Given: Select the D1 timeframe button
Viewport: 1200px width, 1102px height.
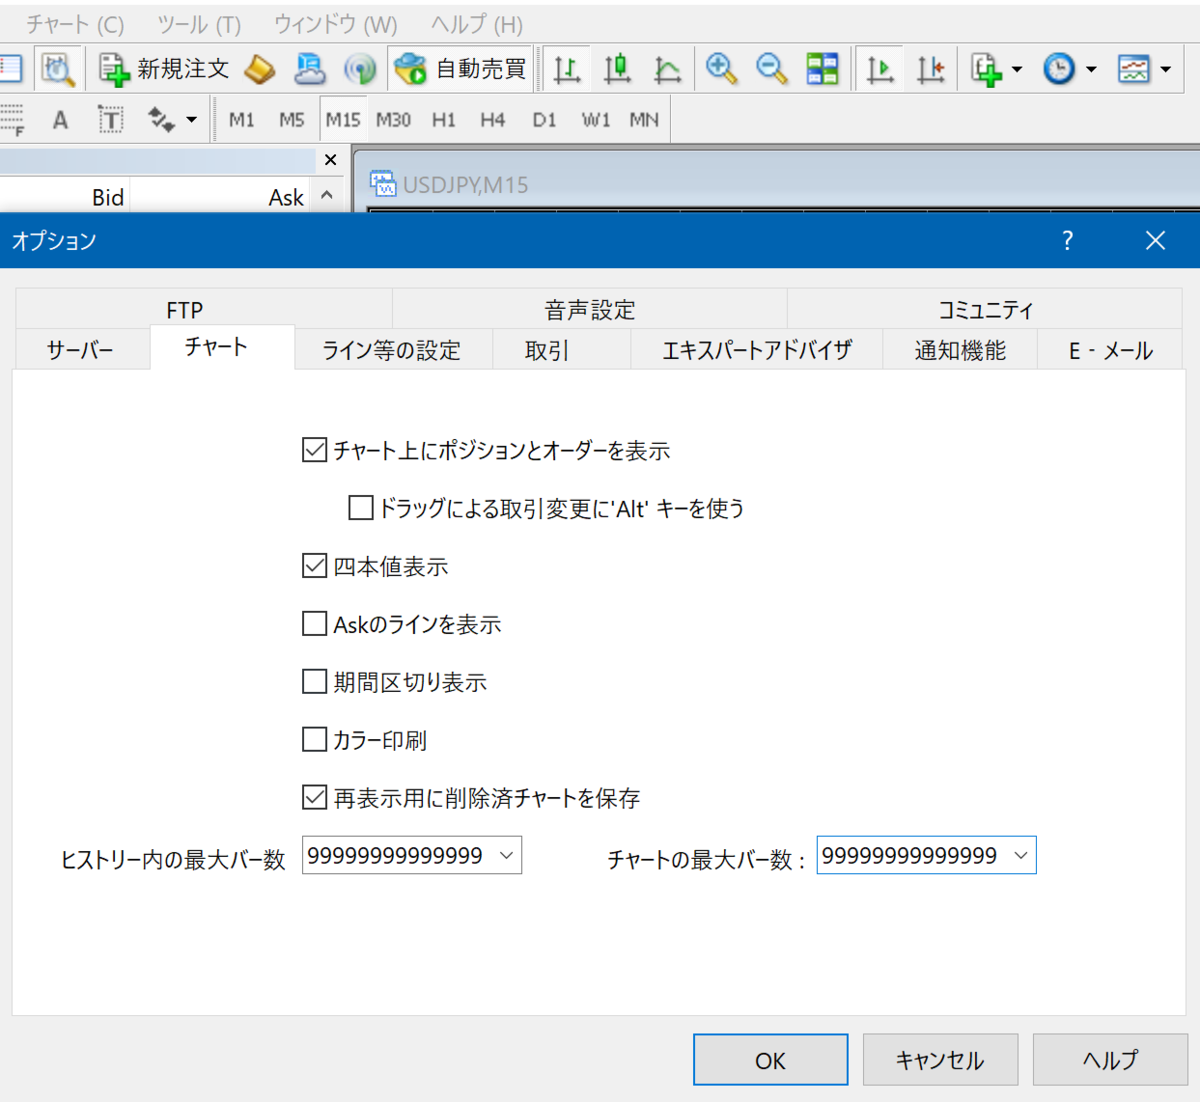Looking at the screenshot, I should [x=544, y=120].
